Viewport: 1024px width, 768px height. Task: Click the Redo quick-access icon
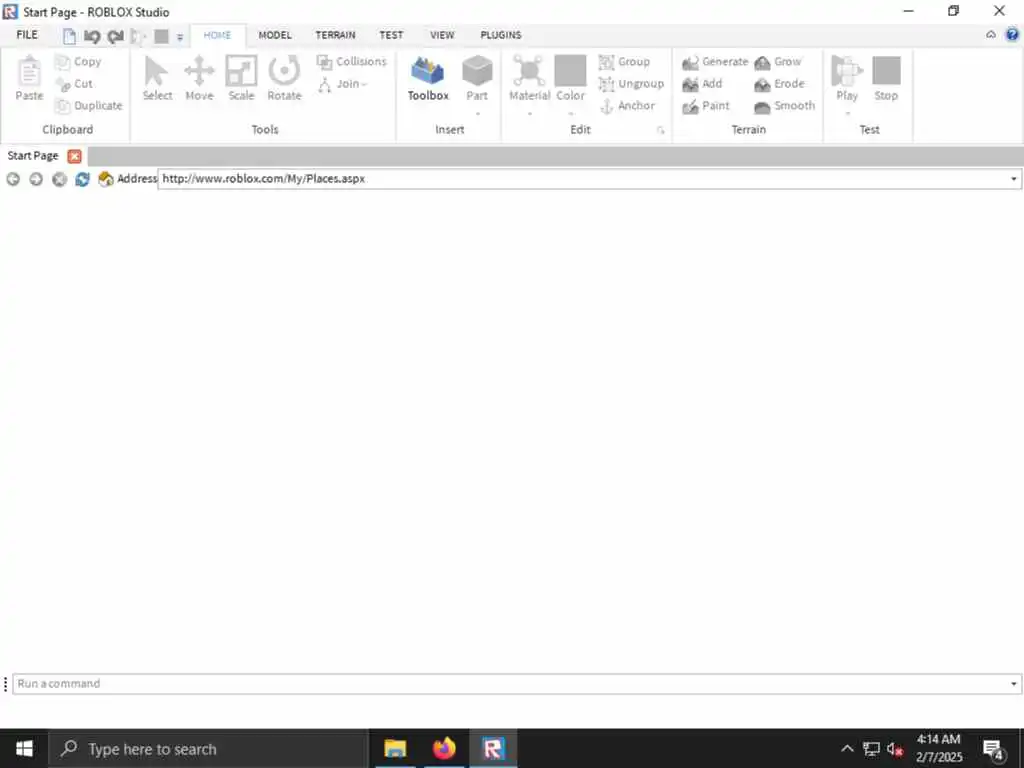(116, 37)
